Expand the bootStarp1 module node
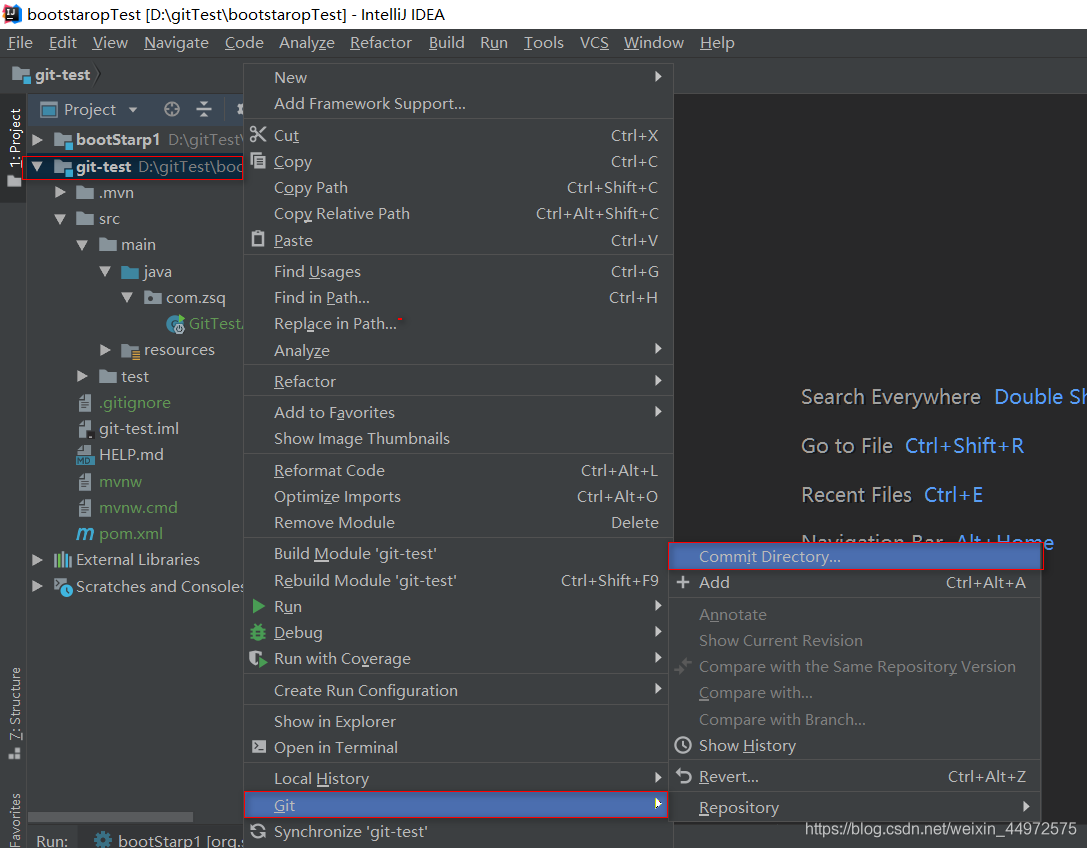Screen dimensions: 1087x848 [38, 139]
